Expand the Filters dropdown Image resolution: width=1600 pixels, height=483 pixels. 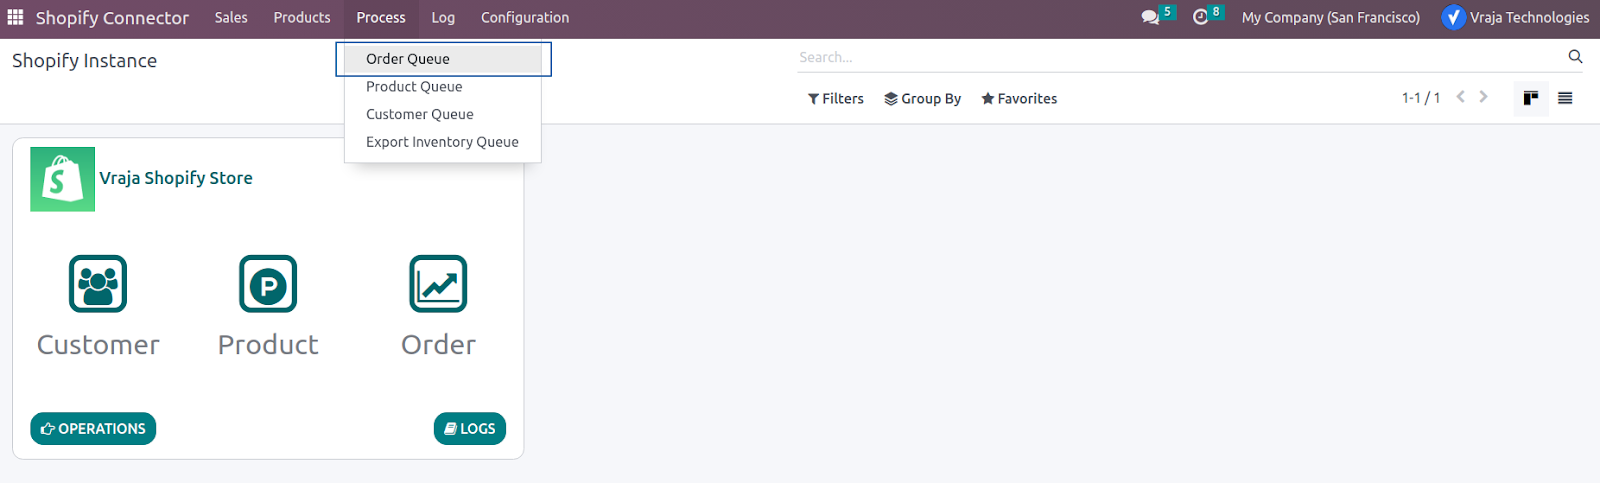pos(836,98)
